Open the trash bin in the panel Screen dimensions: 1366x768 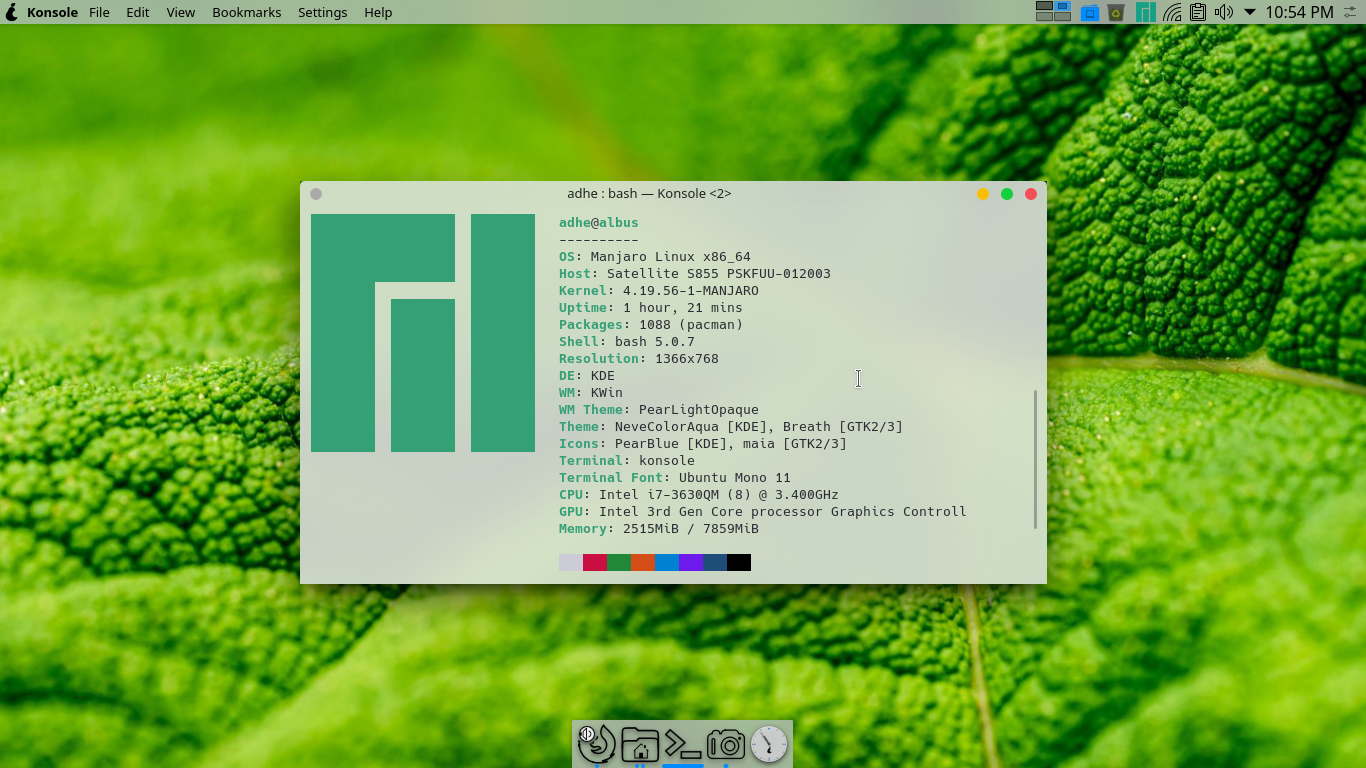1116,12
